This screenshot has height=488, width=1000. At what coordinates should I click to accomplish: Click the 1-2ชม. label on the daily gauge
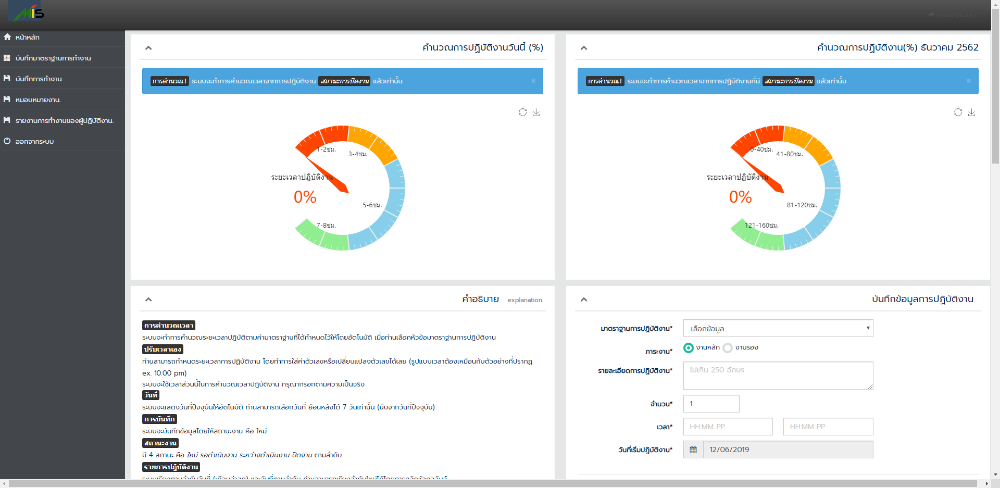(326, 149)
